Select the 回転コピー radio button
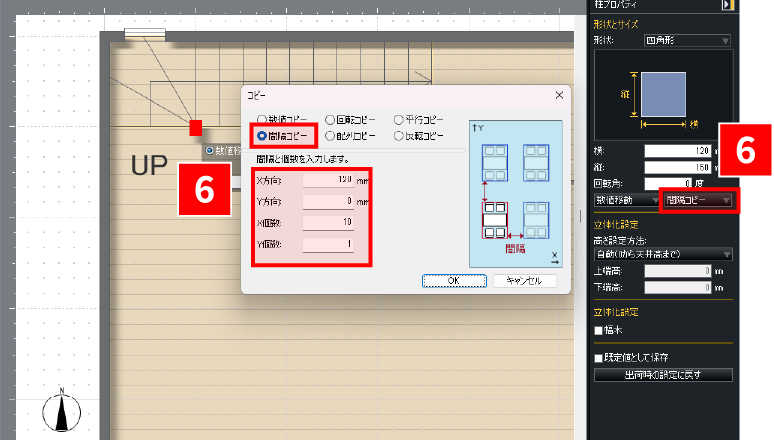774x441 pixels. point(330,120)
